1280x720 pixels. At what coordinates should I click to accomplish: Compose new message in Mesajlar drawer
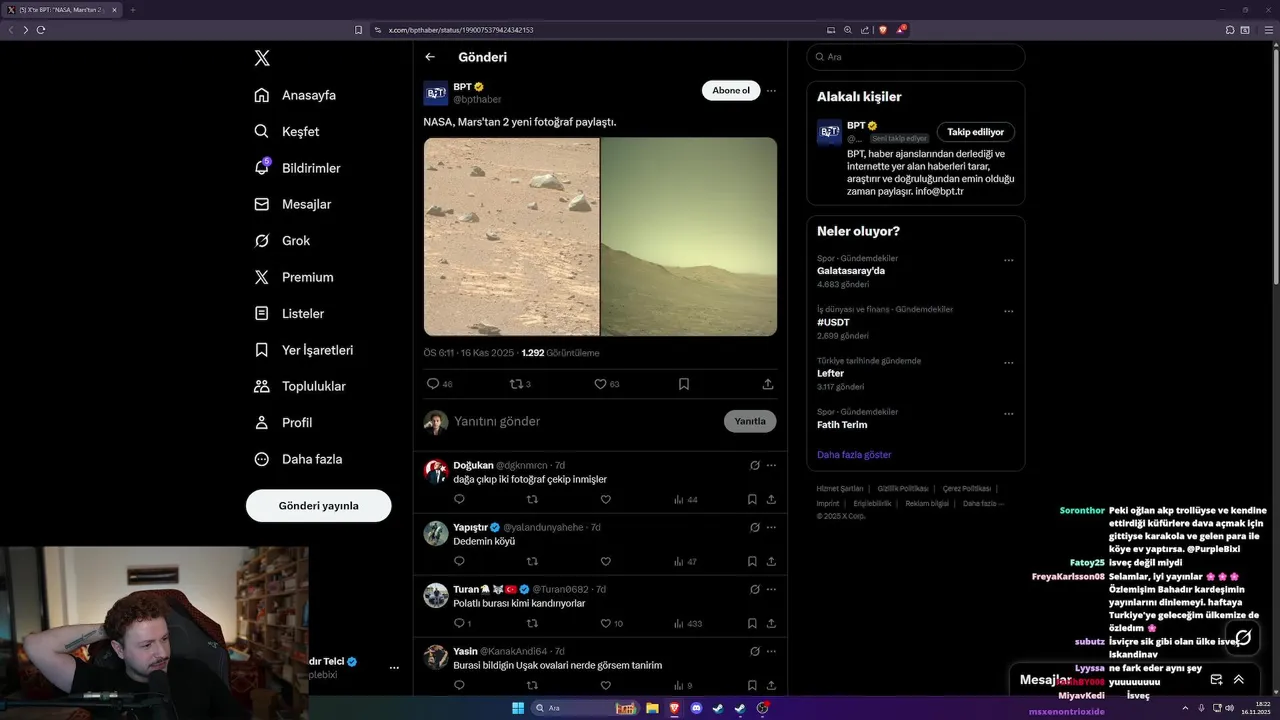coord(1216,679)
